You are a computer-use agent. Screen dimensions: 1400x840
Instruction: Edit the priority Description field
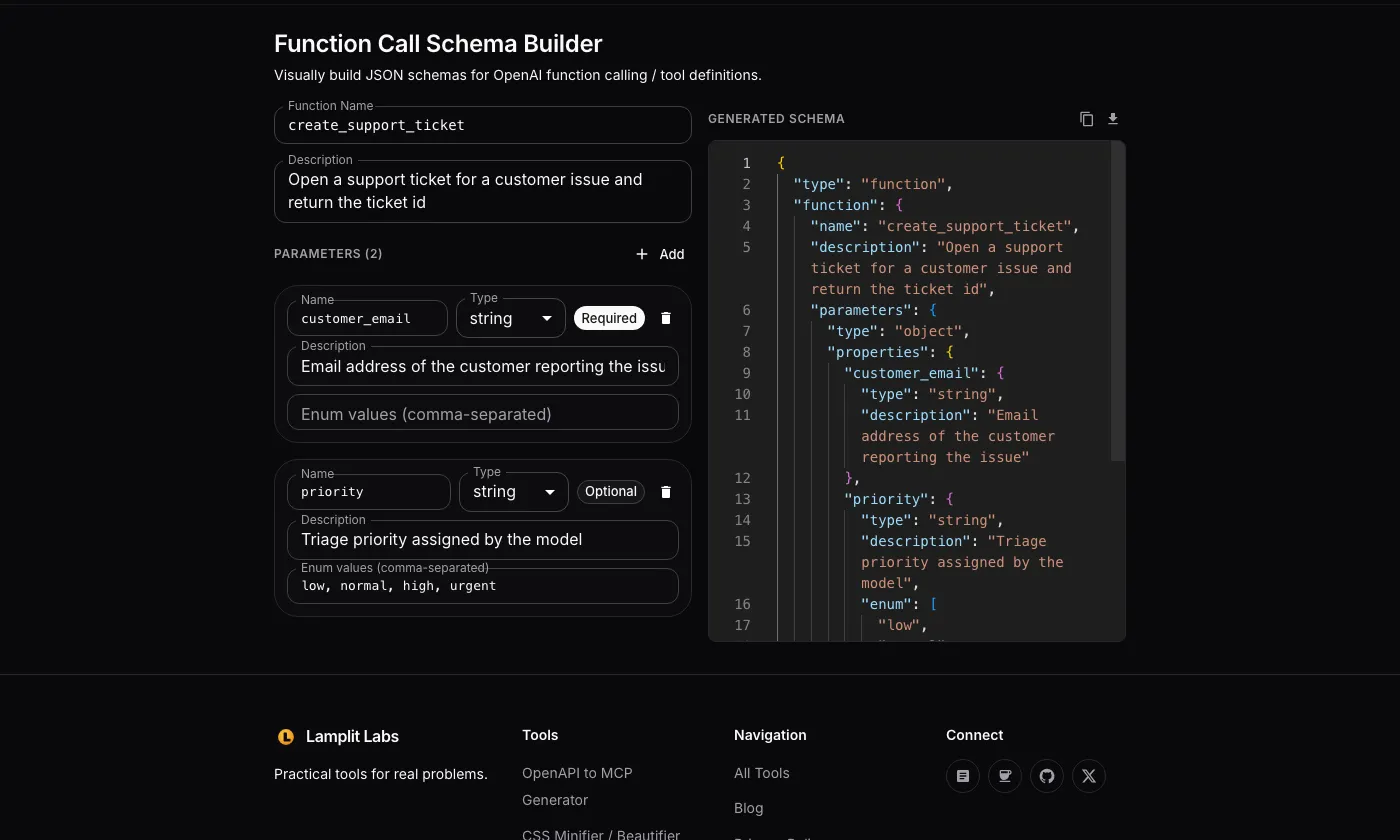tap(483, 540)
